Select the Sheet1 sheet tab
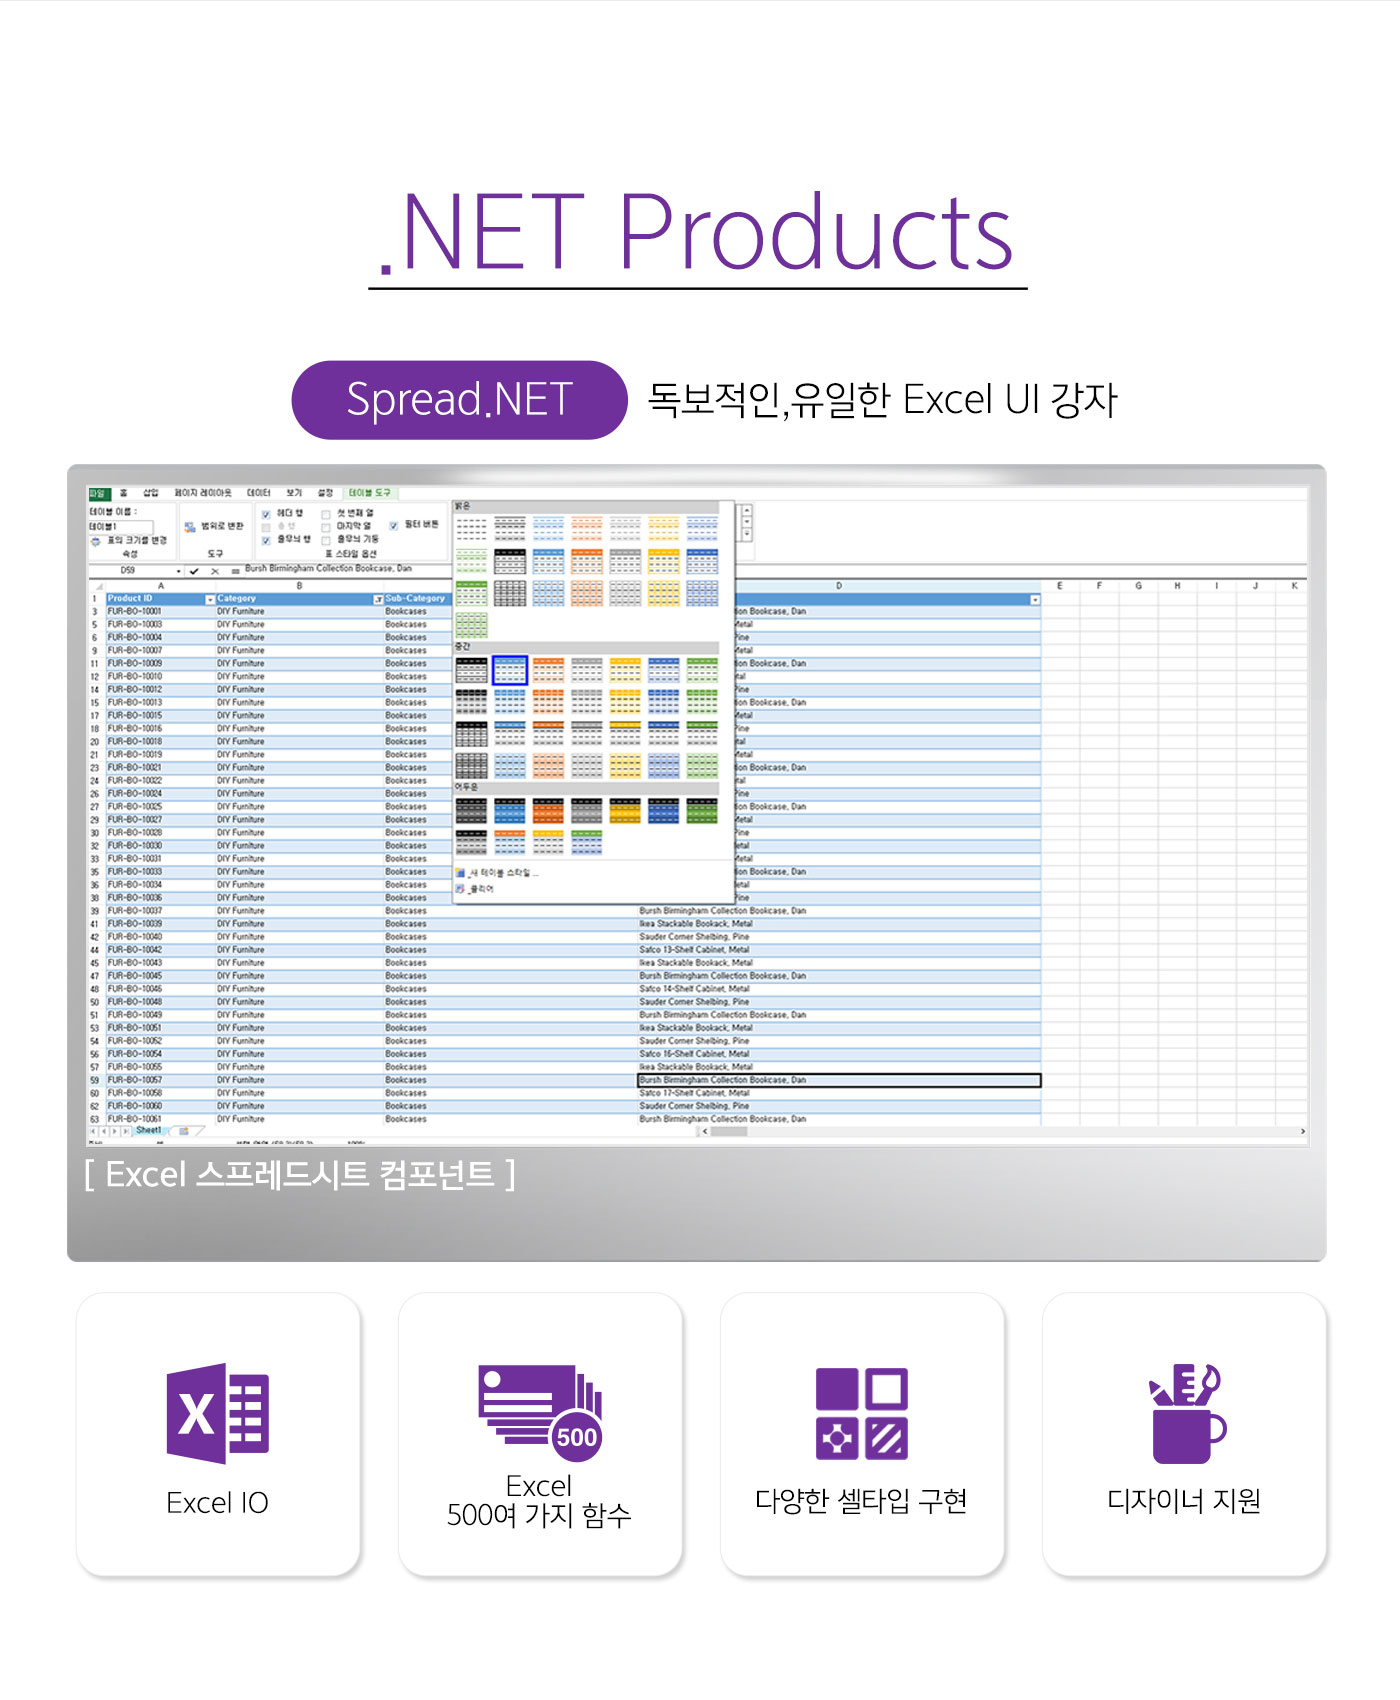 [x=149, y=1131]
